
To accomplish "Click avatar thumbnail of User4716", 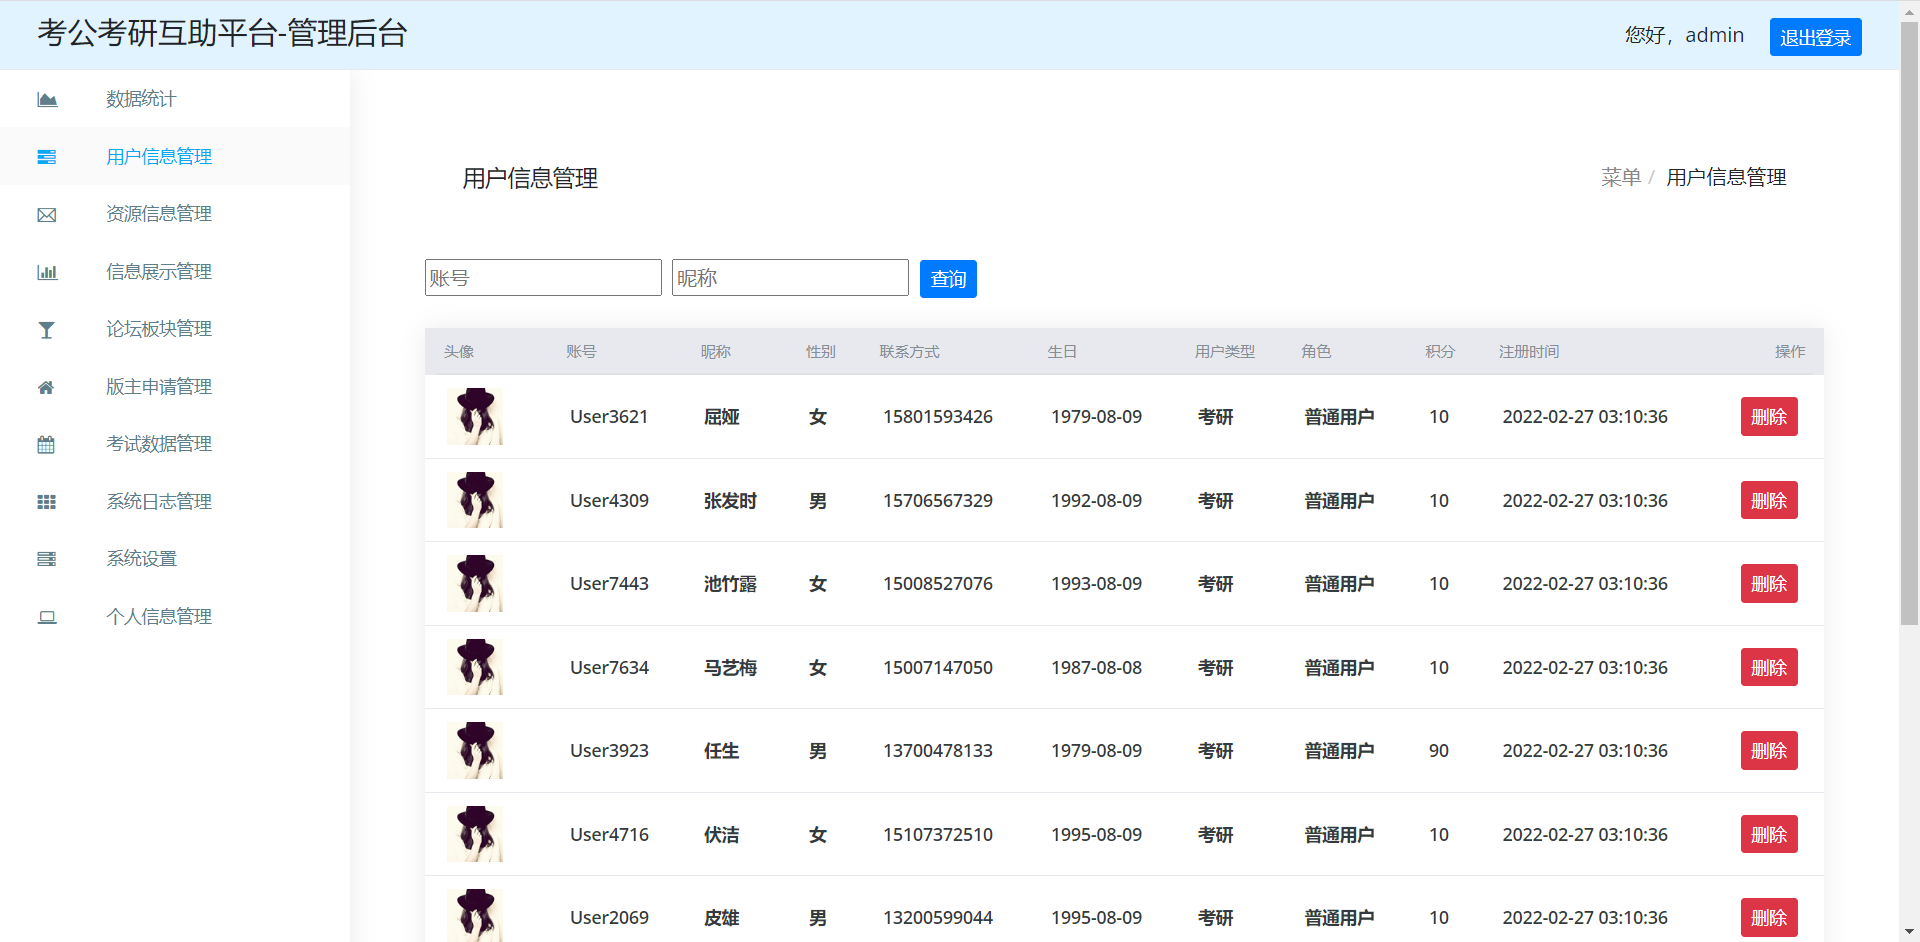I will click(475, 834).
